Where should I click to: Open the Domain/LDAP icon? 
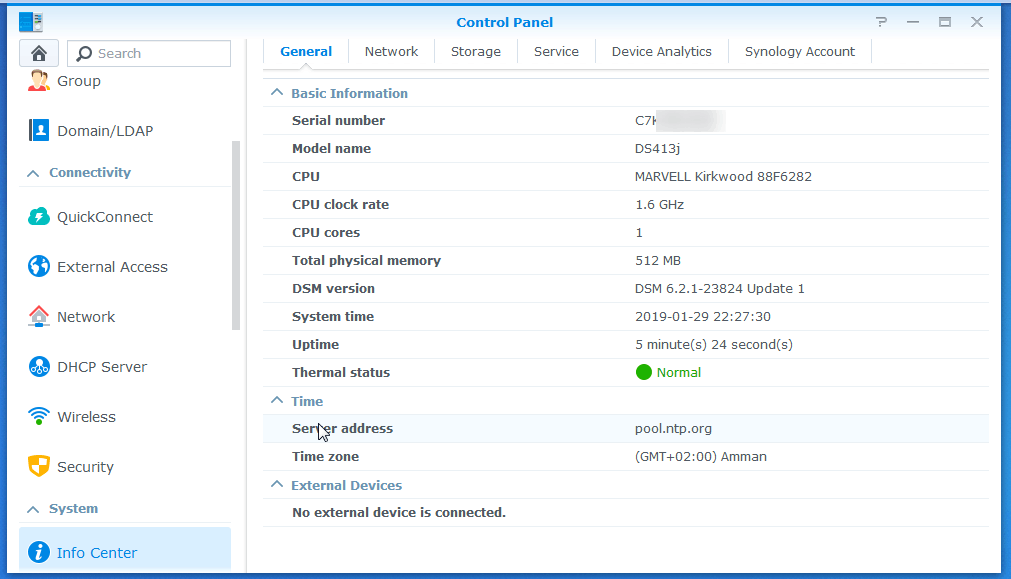point(39,131)
